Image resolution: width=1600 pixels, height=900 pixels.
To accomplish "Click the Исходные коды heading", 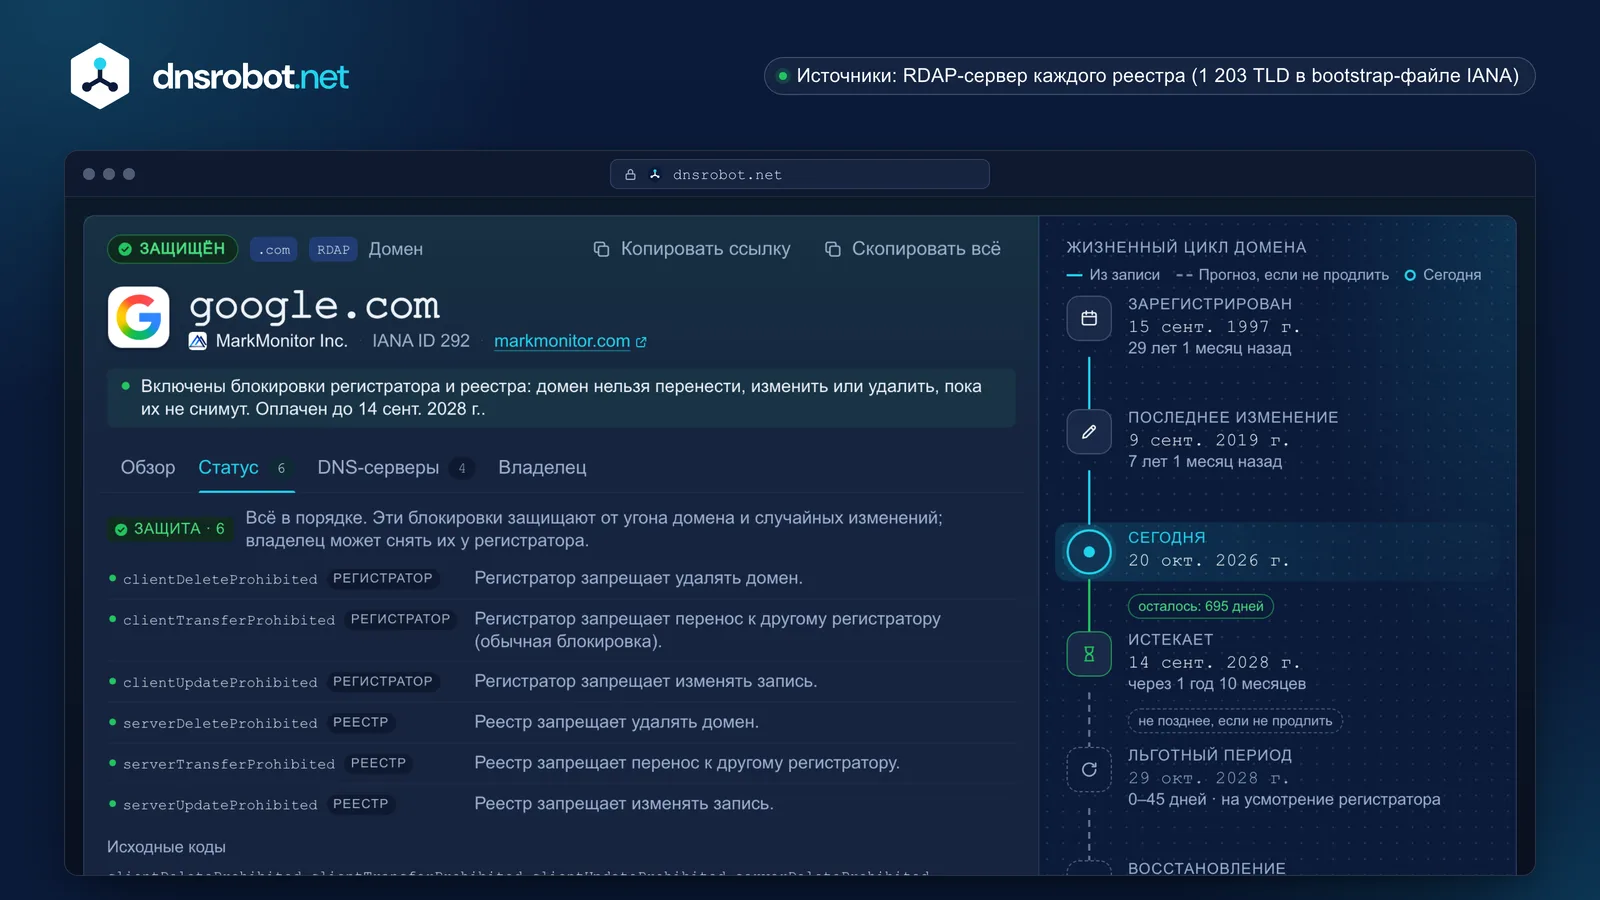I will (x=166, y=847).
